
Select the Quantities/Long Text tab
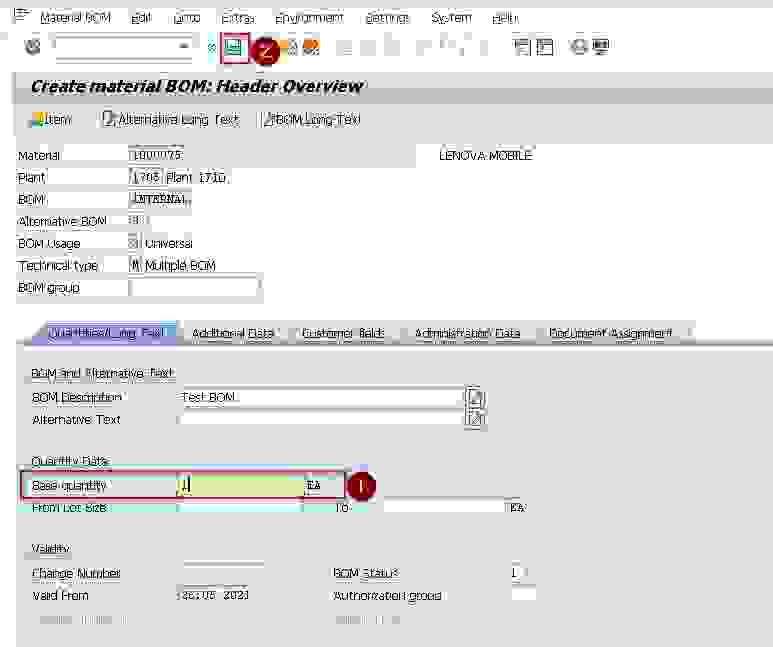[x=105, y=332]
